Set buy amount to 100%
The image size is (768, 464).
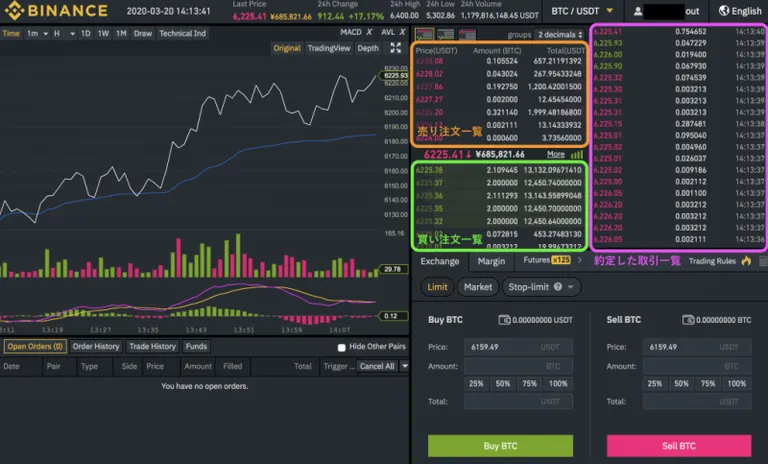coord(558,384)
